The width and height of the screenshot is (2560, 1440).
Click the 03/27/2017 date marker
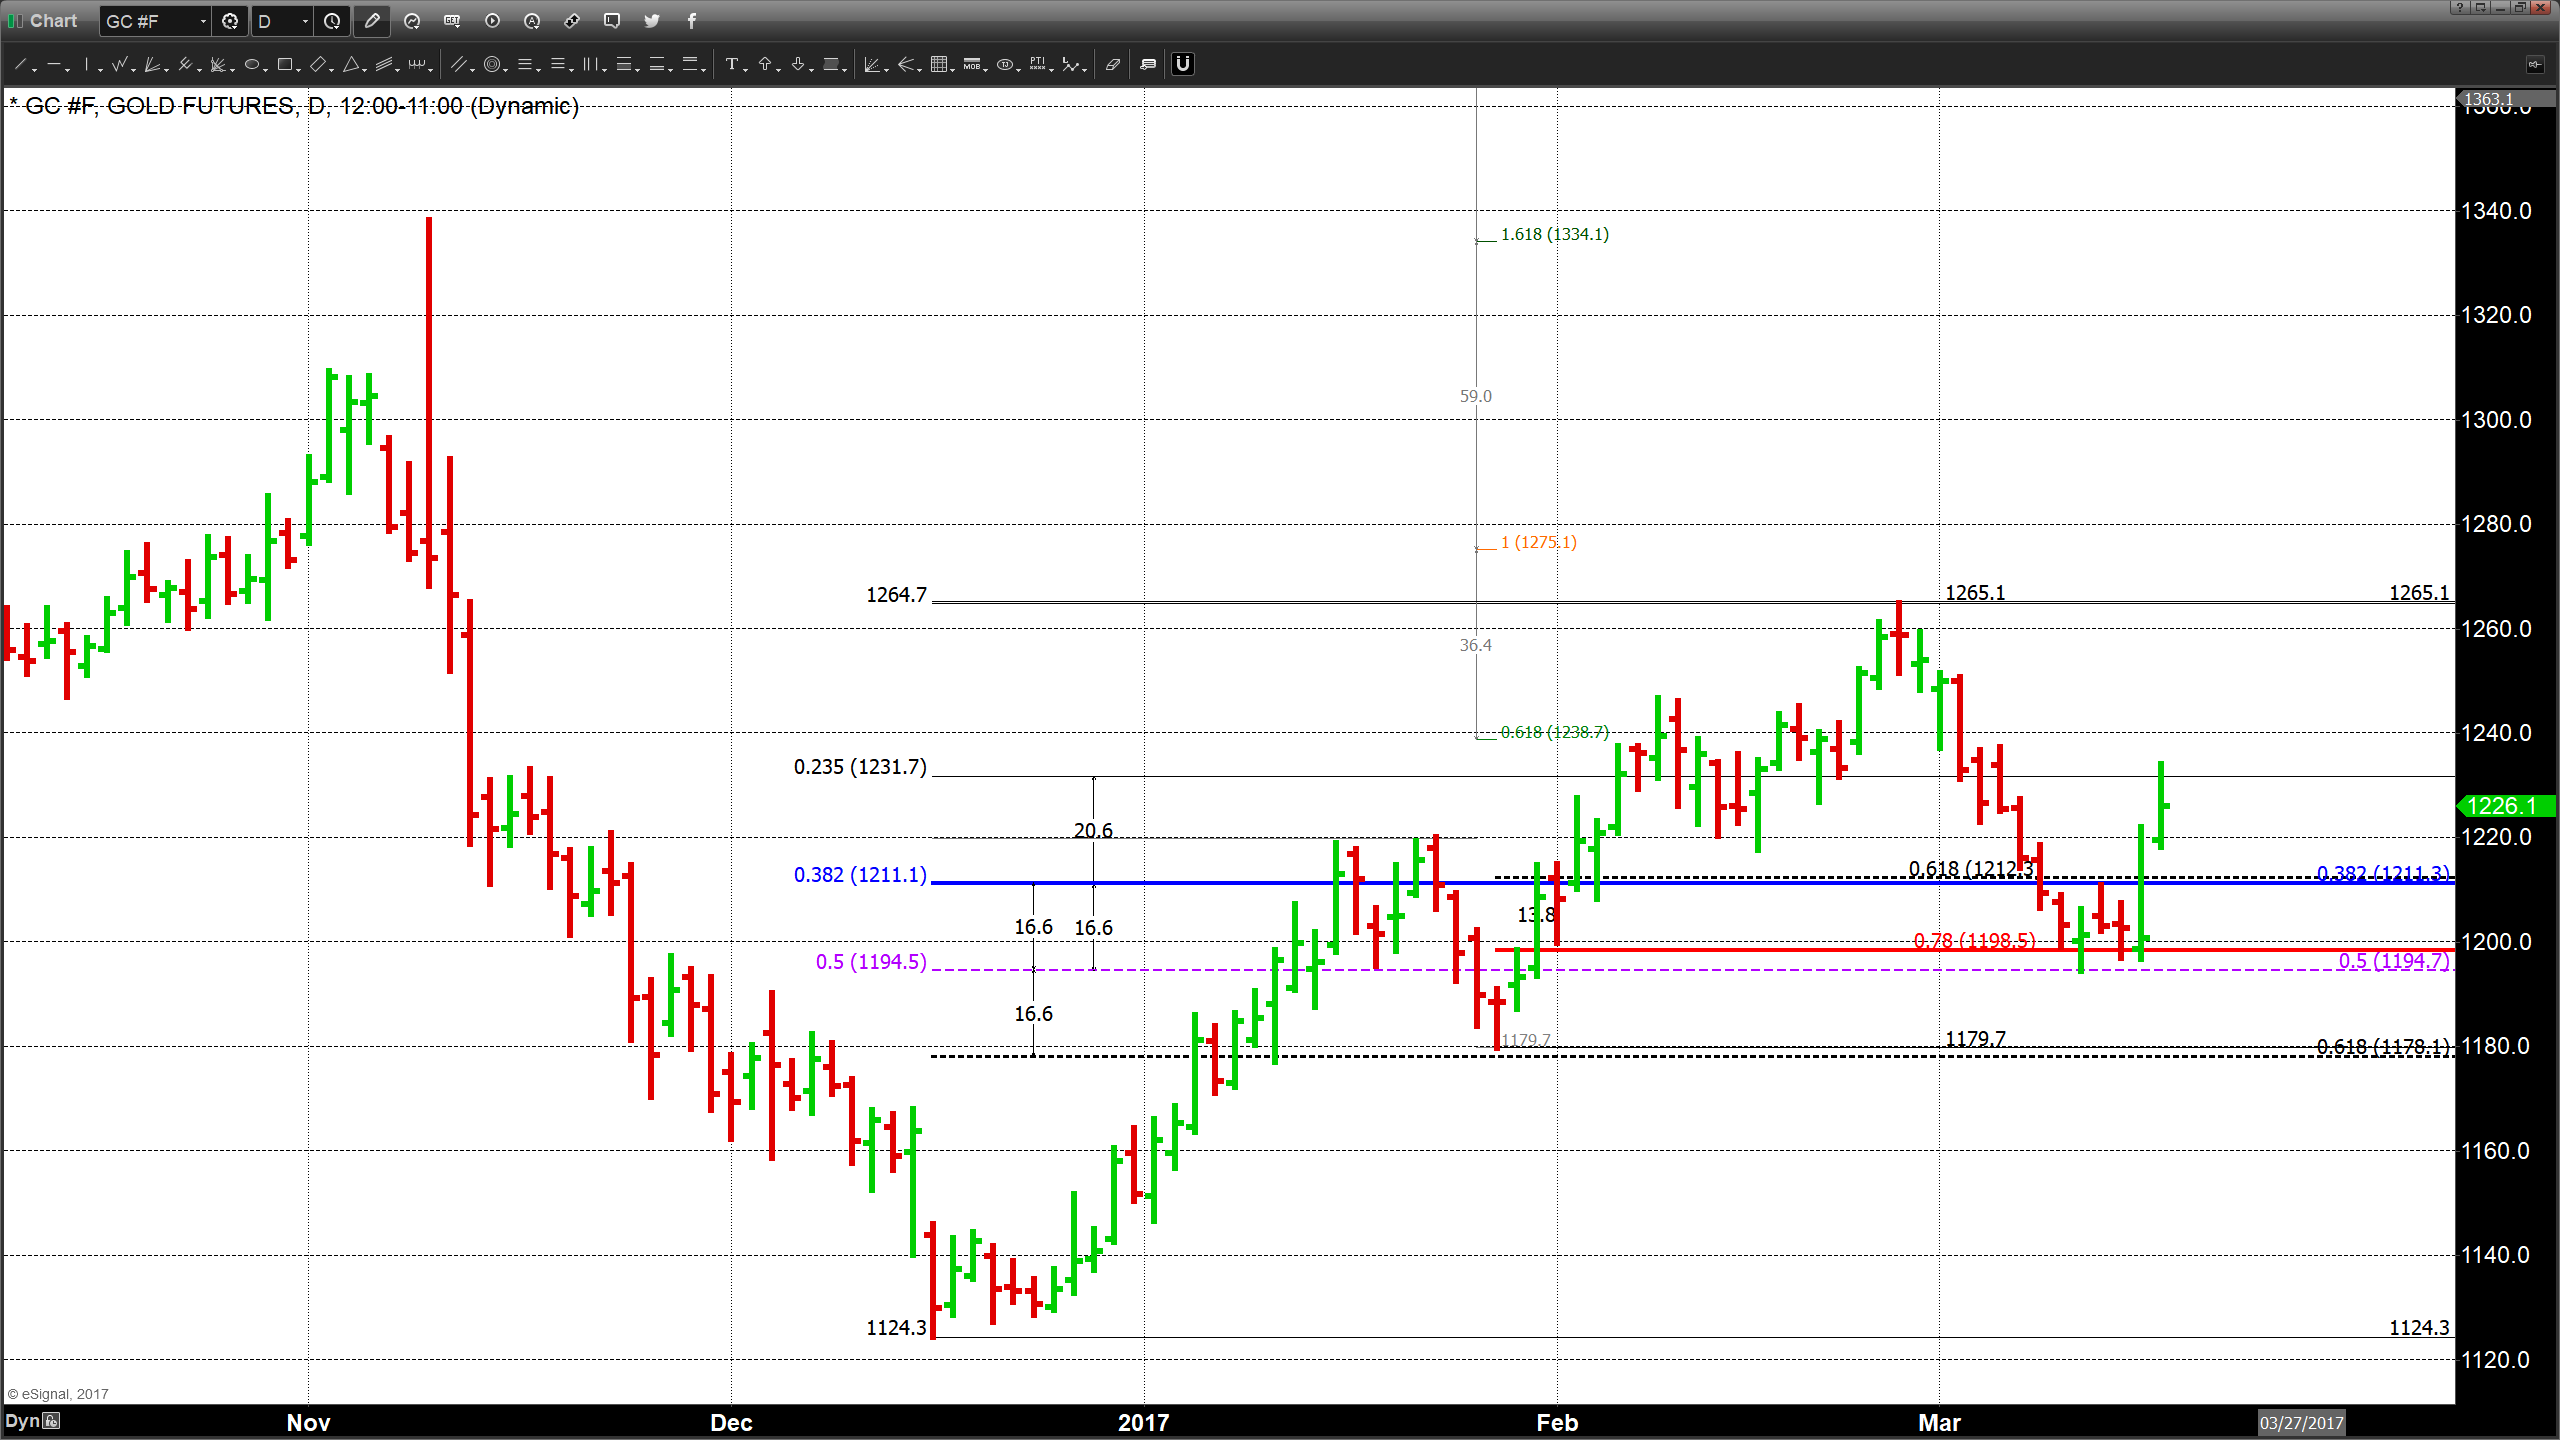pos(2302,1423)
